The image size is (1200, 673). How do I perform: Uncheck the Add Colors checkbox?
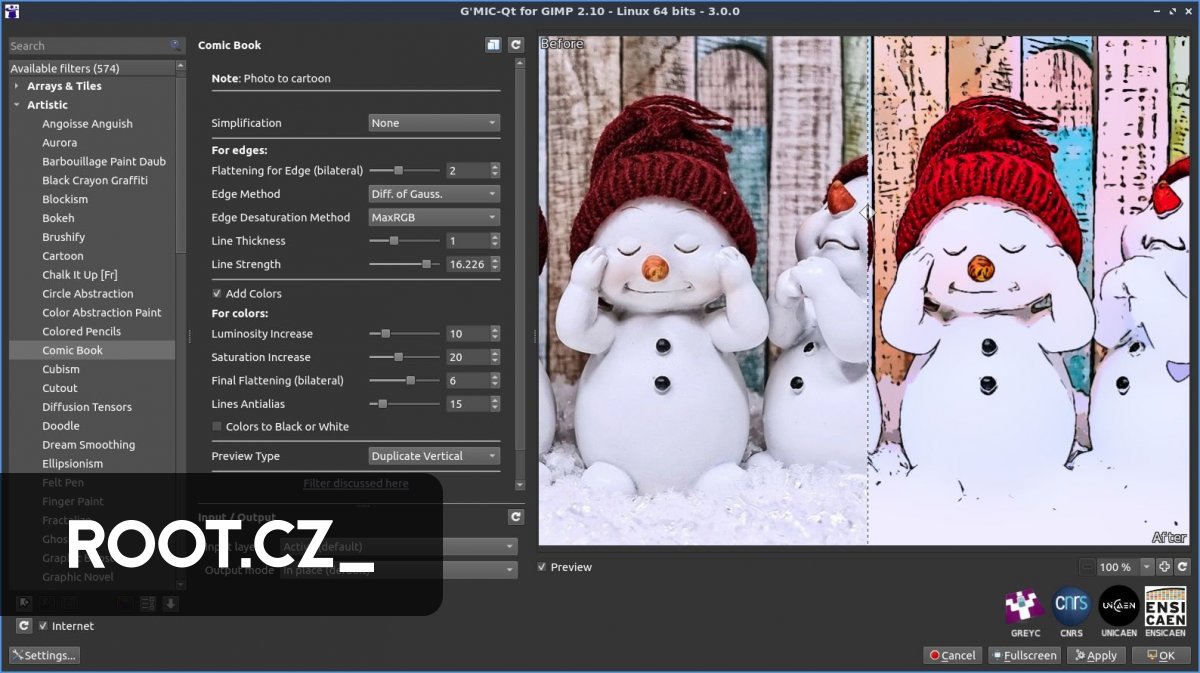tap(217, 294)
